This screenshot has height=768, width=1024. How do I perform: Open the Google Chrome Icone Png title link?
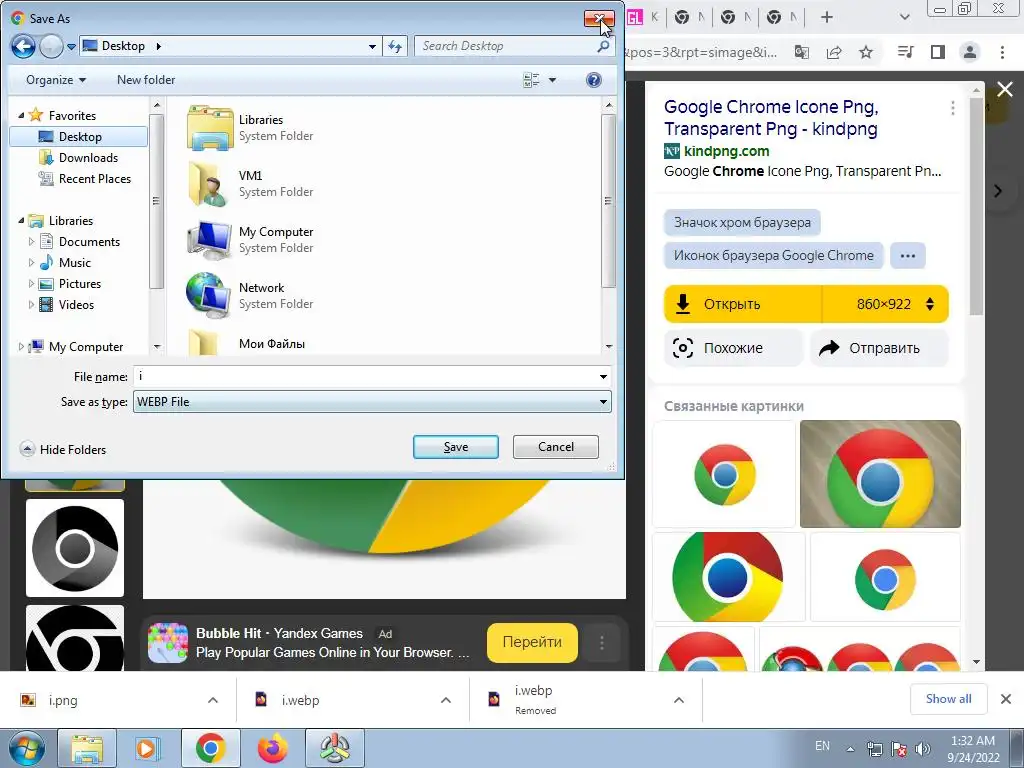tap(771, 118)
